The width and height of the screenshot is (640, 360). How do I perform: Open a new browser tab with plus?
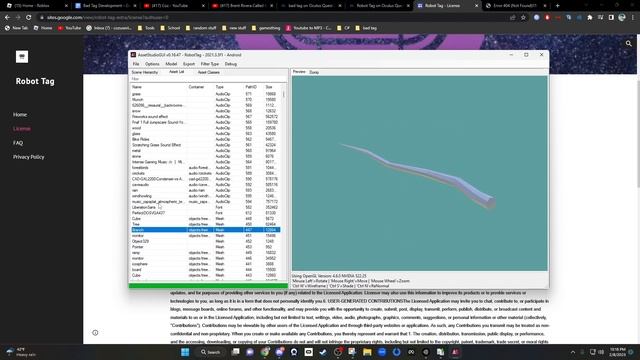tap(558, 6)
